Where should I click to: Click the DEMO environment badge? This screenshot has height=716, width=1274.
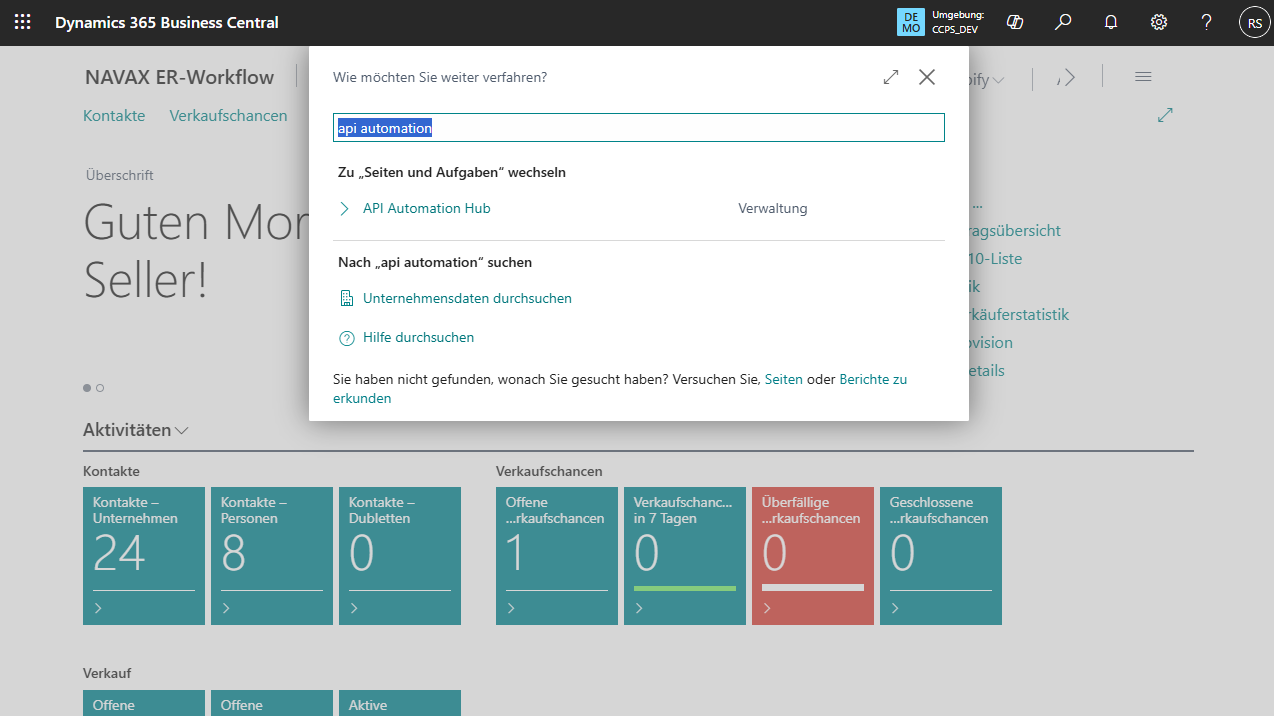911,22
